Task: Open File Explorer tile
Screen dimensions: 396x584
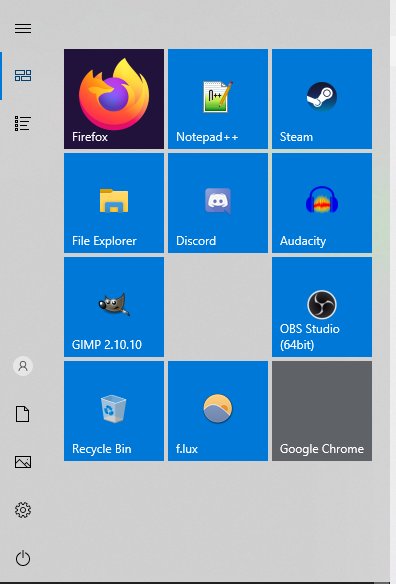Action: coord(114,203)
